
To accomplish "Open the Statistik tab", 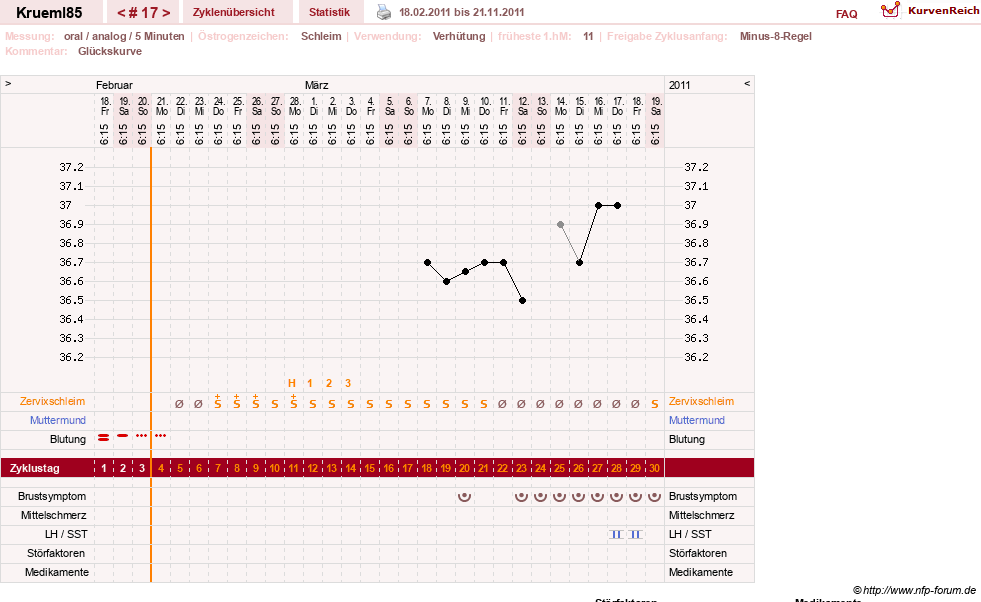I will (x=329, y=12).
